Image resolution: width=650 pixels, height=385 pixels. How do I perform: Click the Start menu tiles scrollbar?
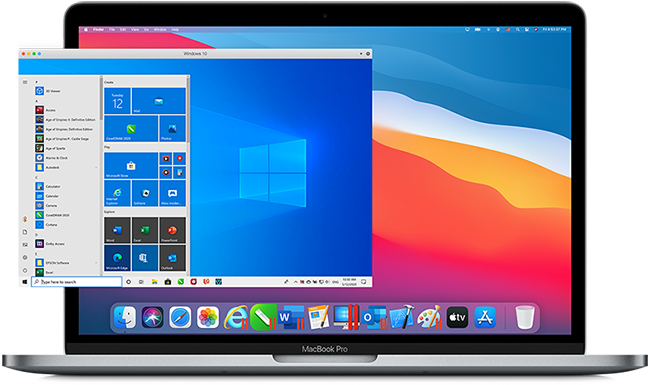point(188,110)
